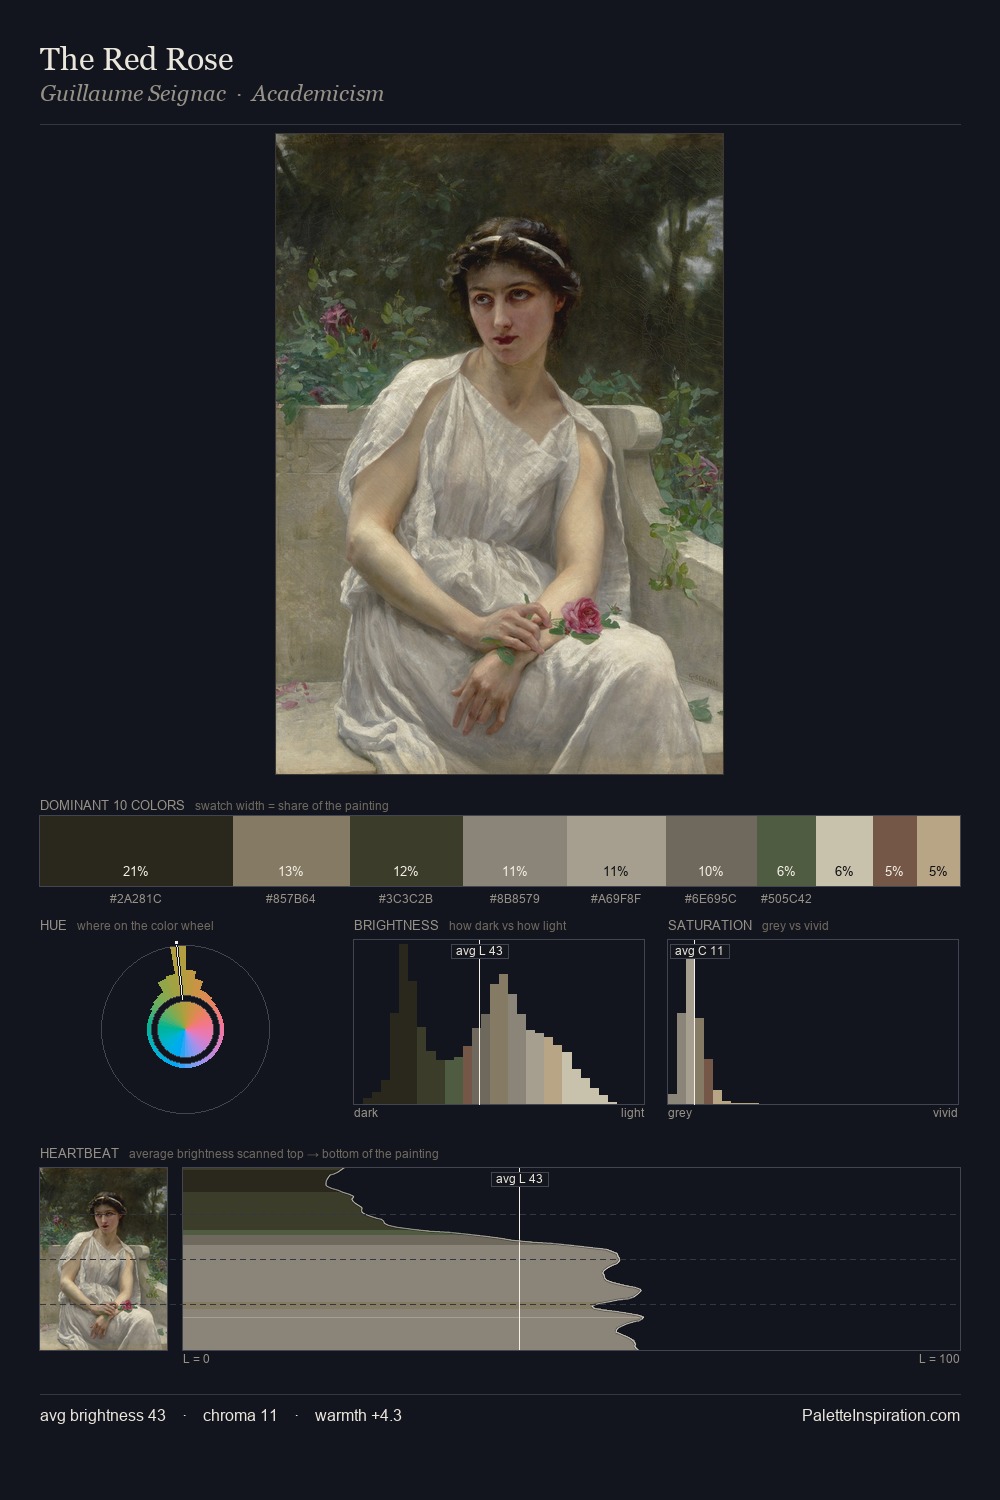Image resolution: width=1000 pixels, height=1500 pixels.
Task: Click the hex label #2A281C
Action: tap(136, 899)
